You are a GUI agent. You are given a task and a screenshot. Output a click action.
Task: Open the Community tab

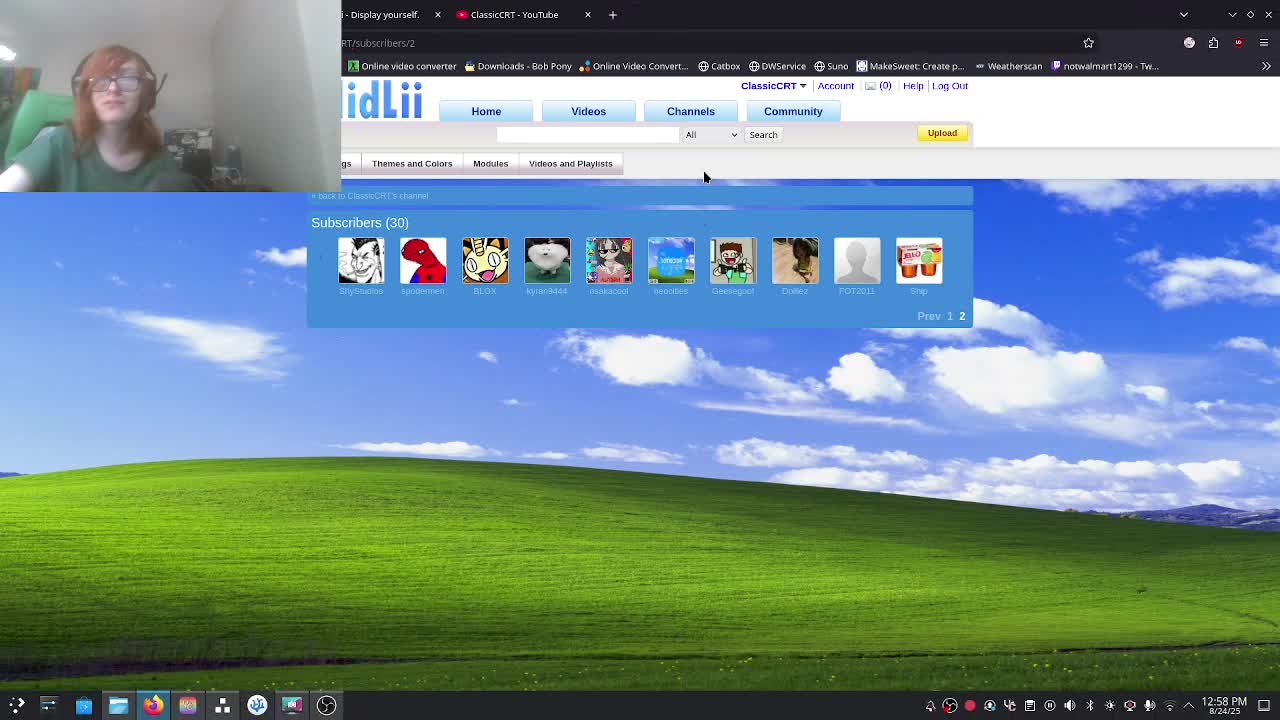pyautogui.click(x=793, y=111)
